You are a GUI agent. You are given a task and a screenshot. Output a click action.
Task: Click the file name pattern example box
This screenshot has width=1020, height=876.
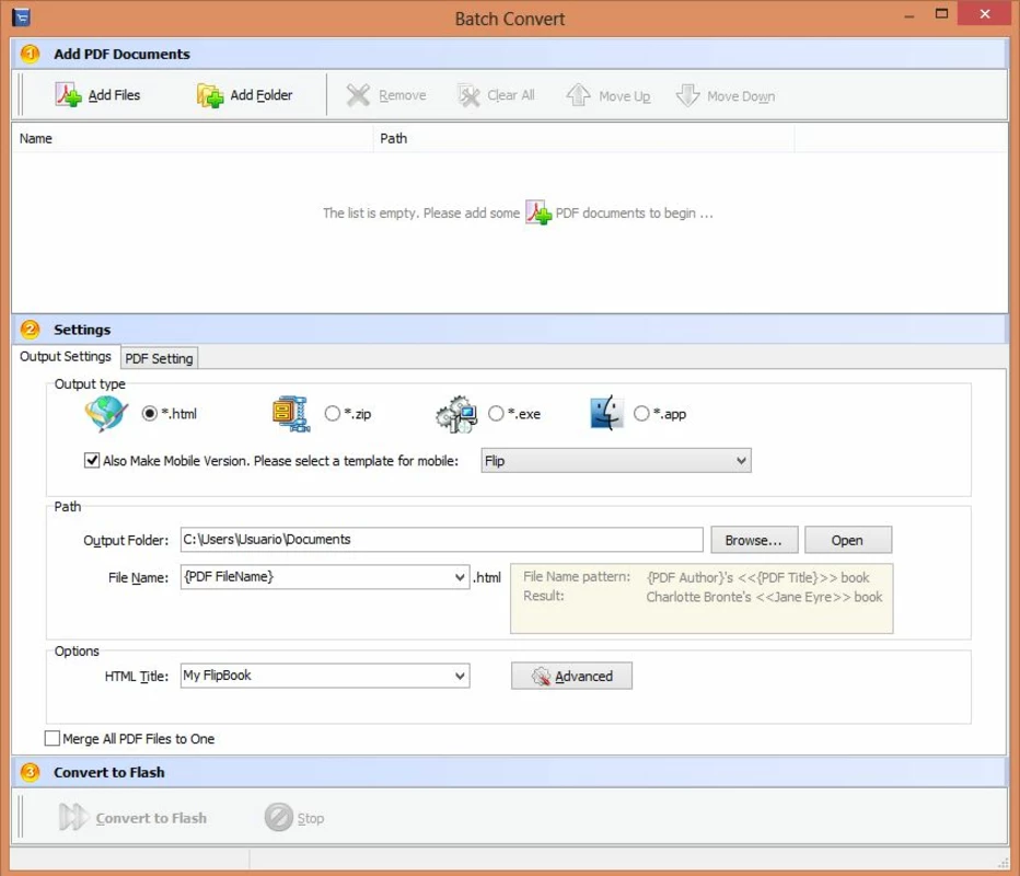pos(702,598)
